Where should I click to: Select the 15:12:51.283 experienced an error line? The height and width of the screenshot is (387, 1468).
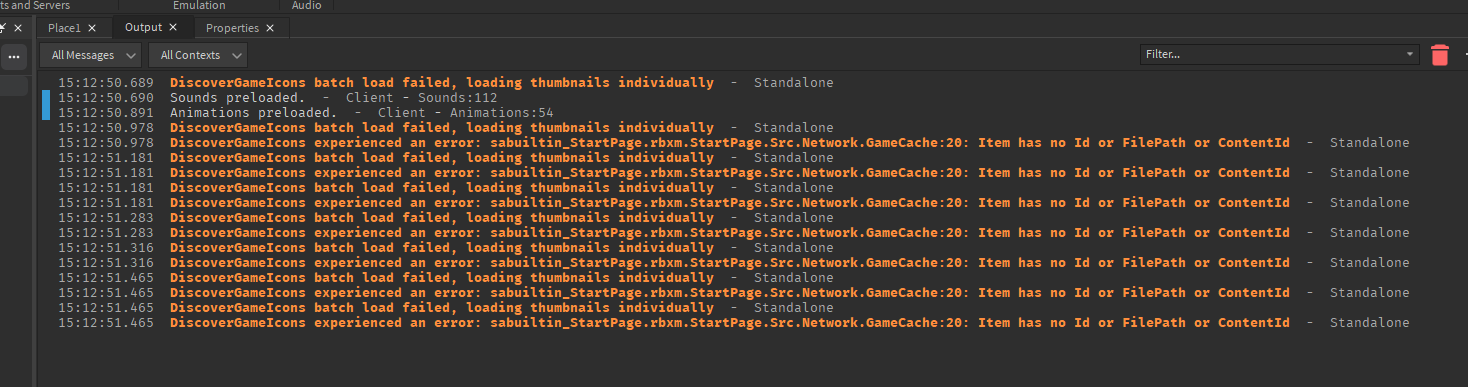[733, 233]
